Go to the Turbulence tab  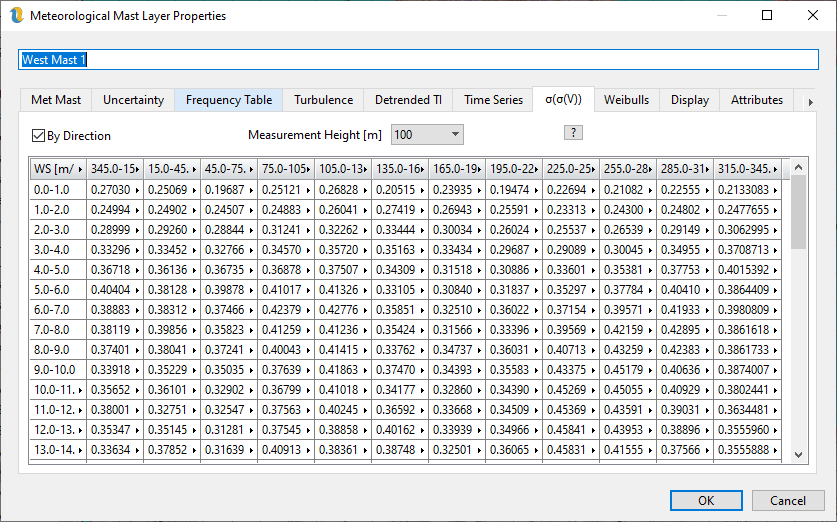pyautogui.click(x=323, y=100)
